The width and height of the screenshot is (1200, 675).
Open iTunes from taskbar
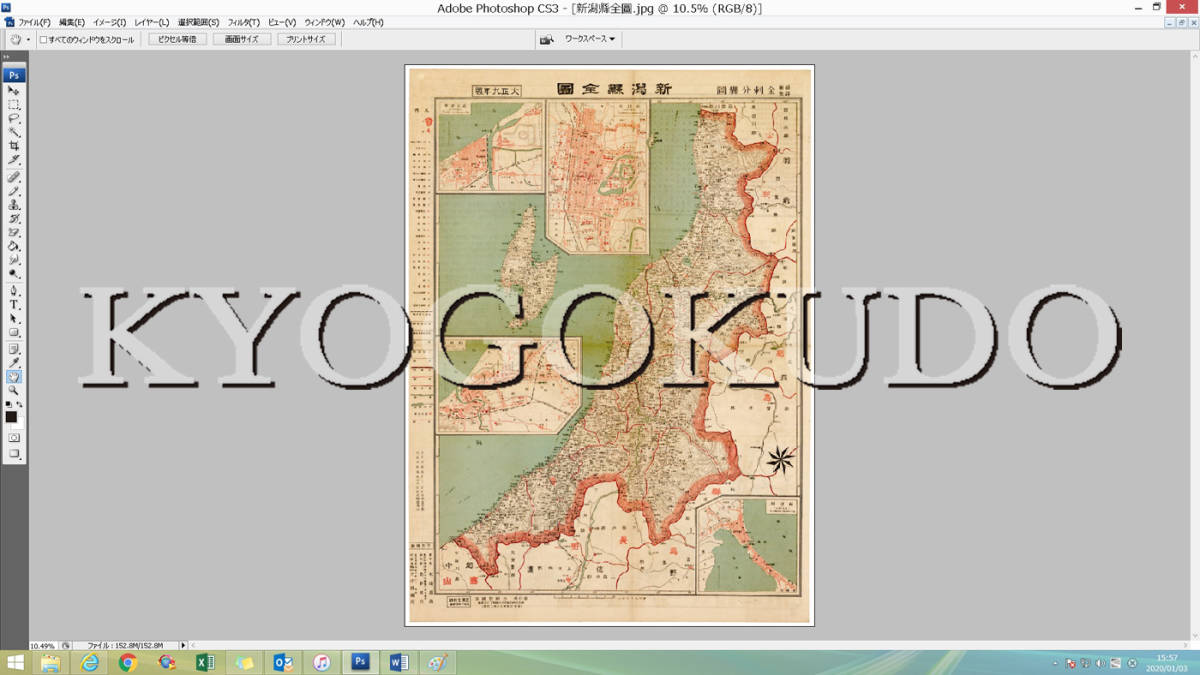point(321,662)
